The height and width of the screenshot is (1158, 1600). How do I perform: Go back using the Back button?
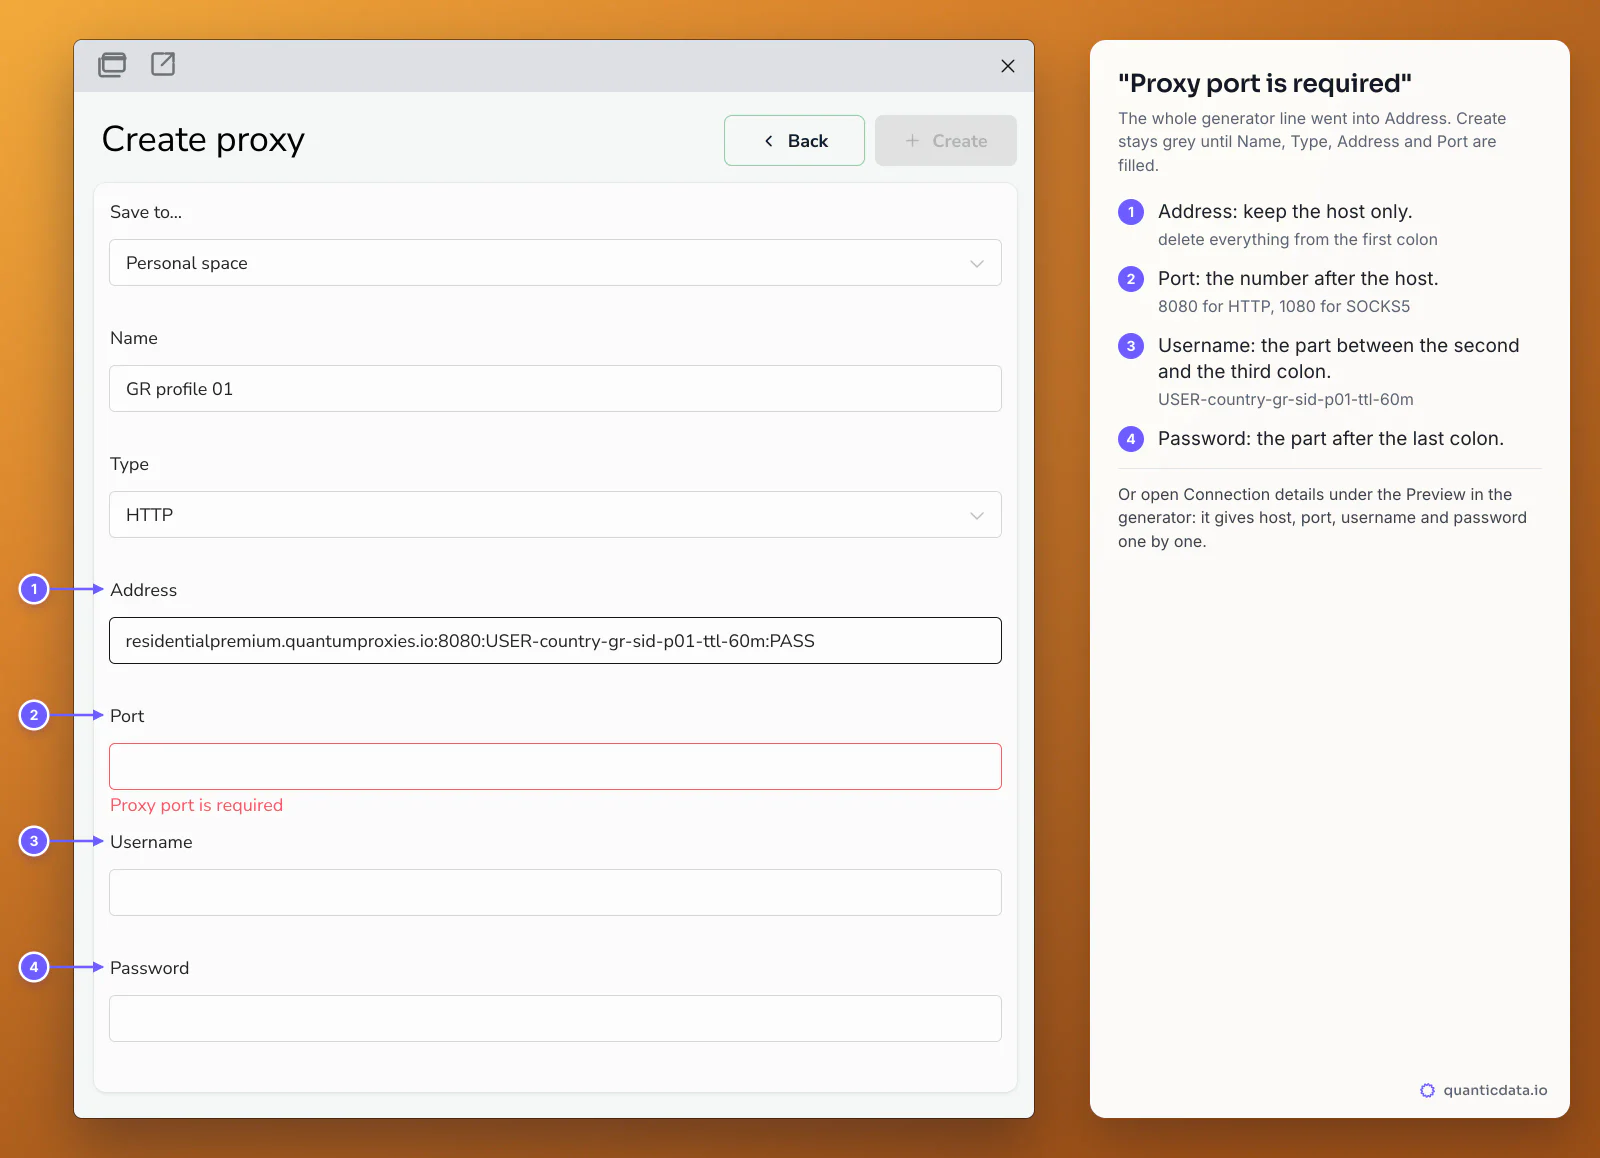794,141
